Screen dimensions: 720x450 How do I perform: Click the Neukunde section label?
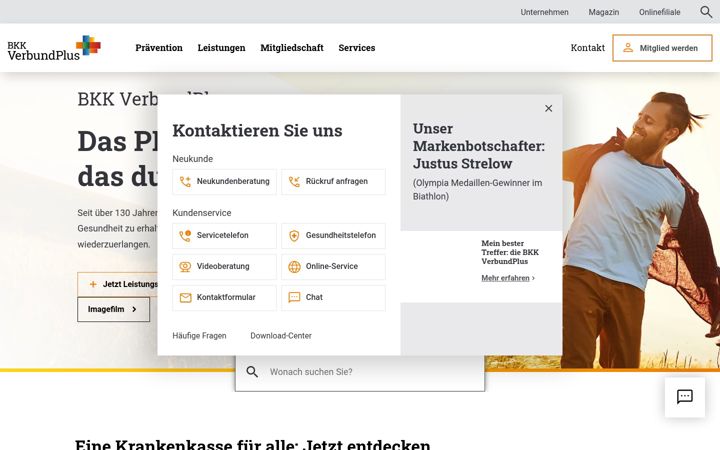coord(192,159)
